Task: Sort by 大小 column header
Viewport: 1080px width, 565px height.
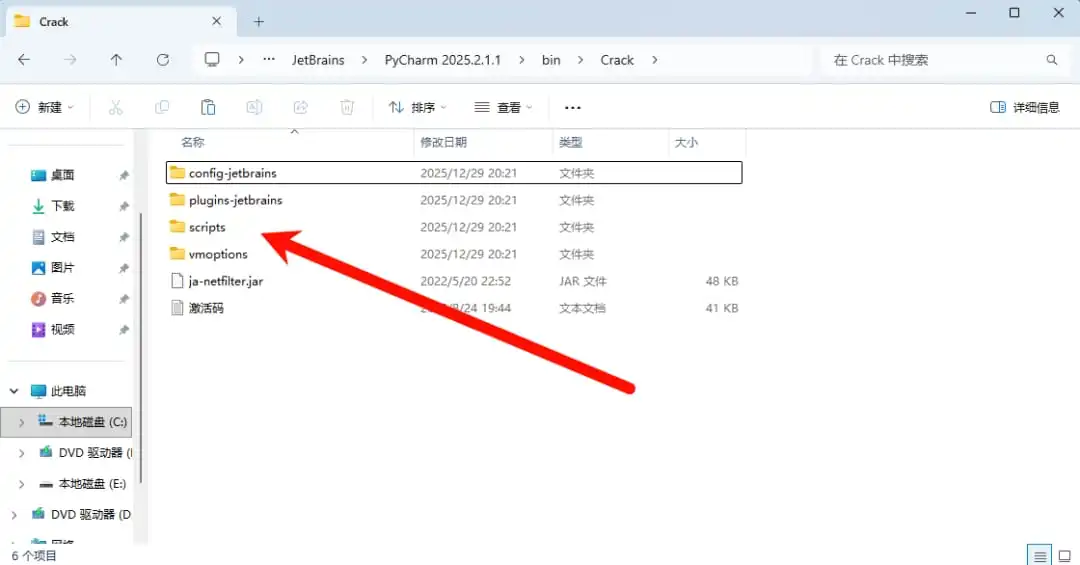Action: [x=686, y=142]
